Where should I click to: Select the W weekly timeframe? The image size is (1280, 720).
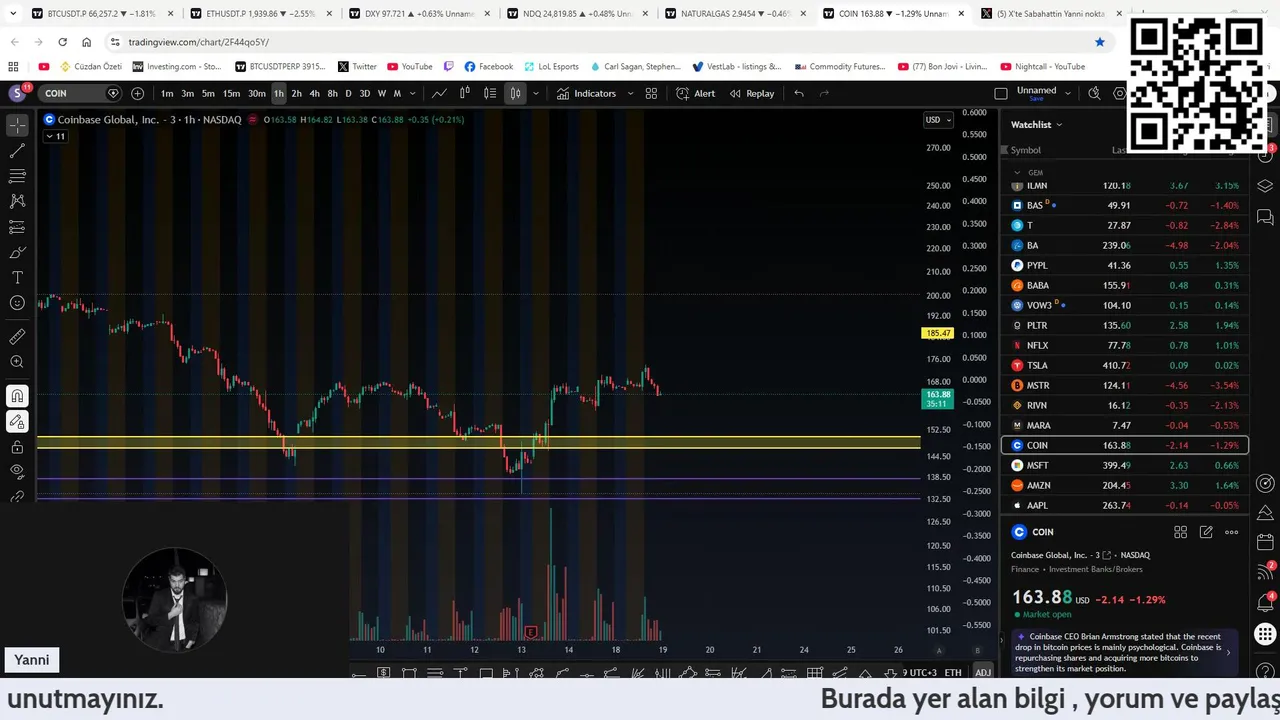381,93
